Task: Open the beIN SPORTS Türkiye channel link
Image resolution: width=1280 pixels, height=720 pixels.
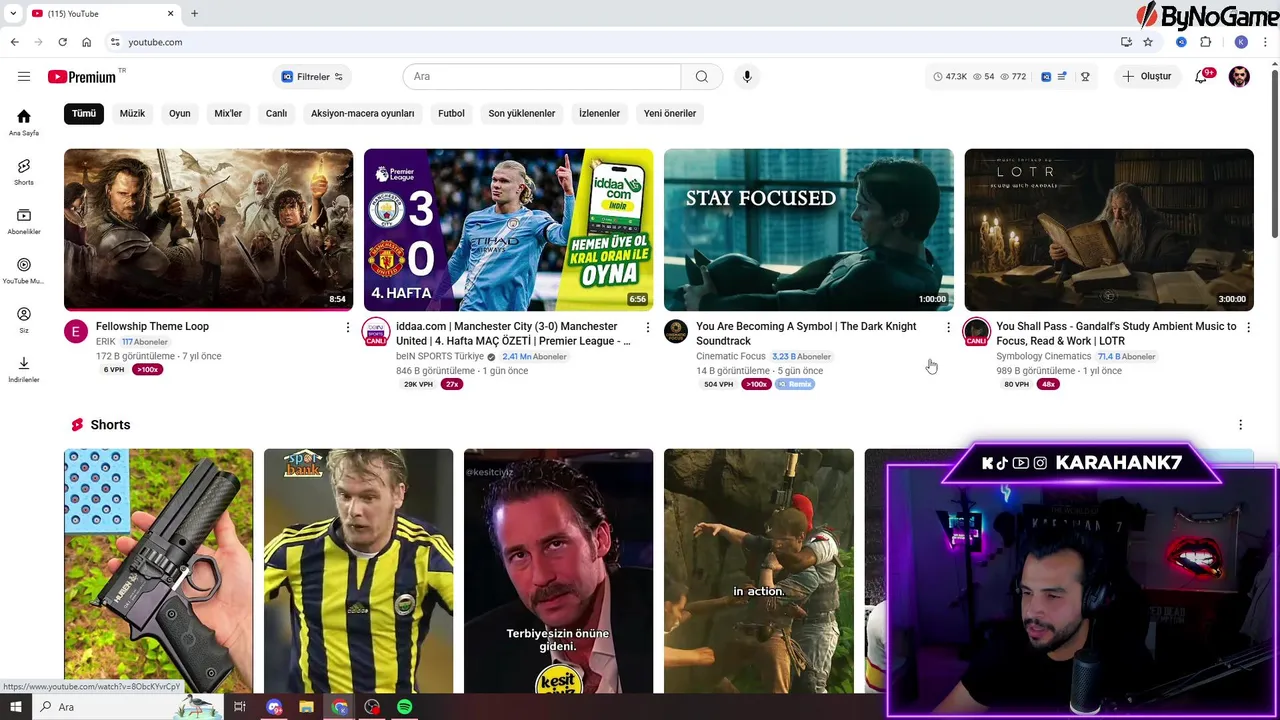Action: coord(439,356)
